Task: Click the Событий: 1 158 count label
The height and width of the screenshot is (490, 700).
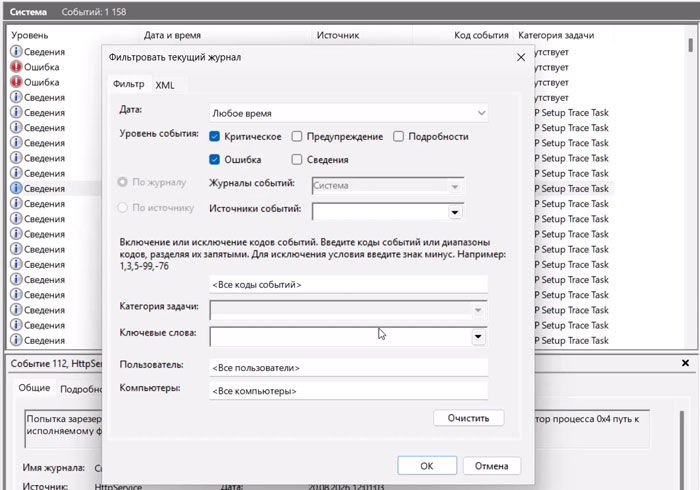Action: [x=94, y=12]
